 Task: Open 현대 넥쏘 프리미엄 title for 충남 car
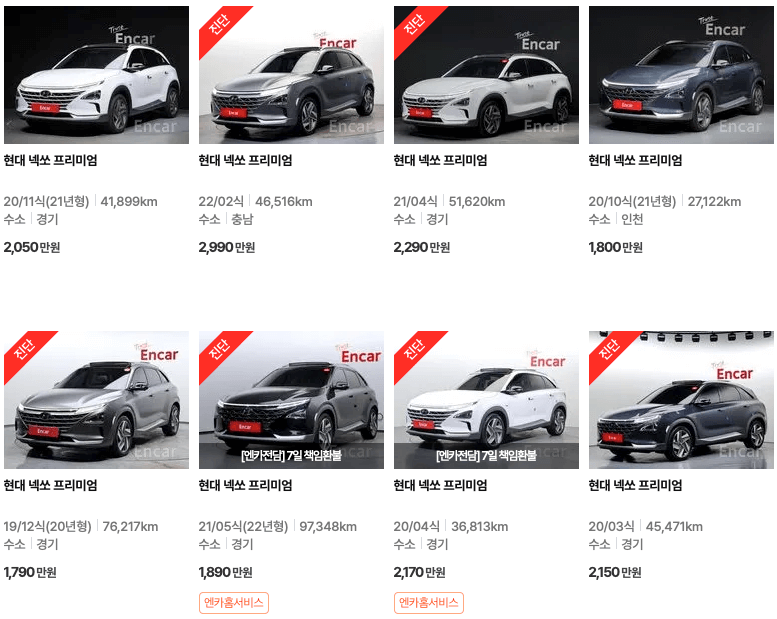click(x=245, y=160)
